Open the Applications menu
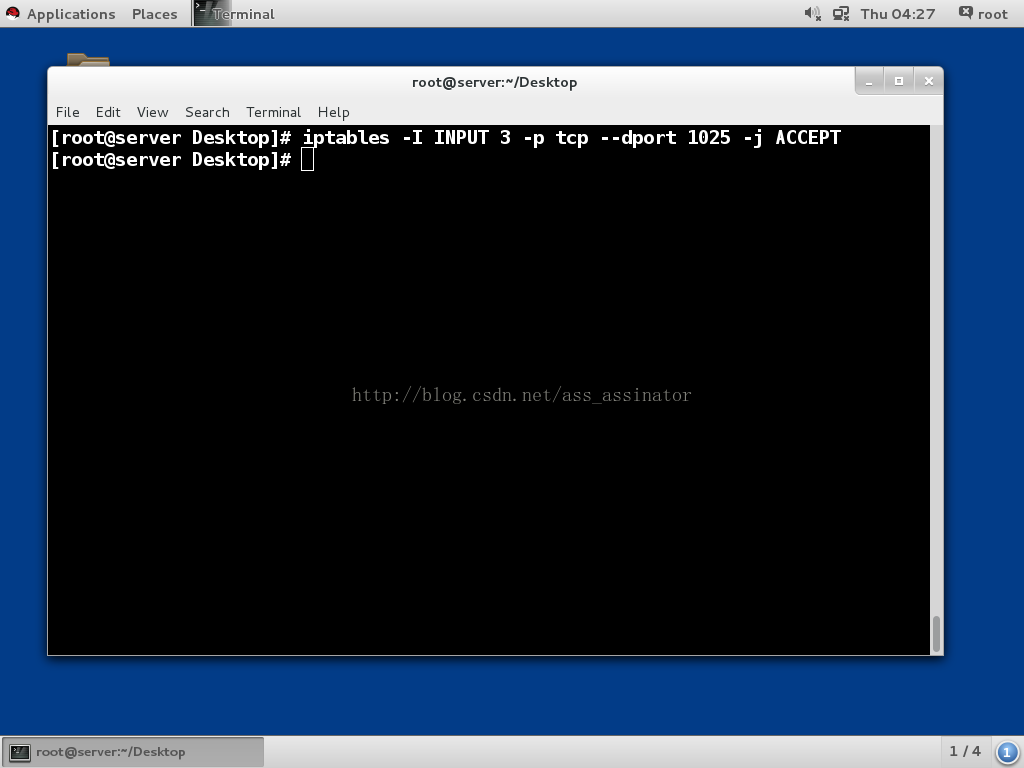Screen dimensions: 1024x768 pos(71,14)
